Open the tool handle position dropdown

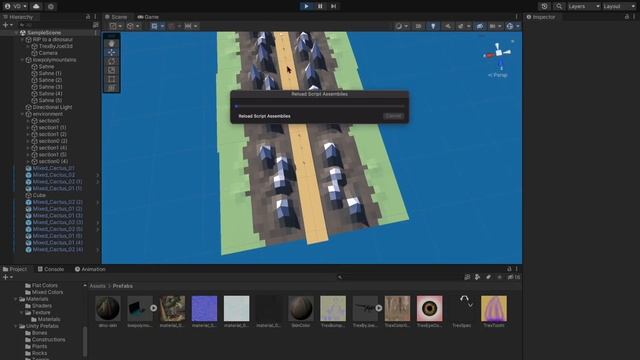(116, 26)
